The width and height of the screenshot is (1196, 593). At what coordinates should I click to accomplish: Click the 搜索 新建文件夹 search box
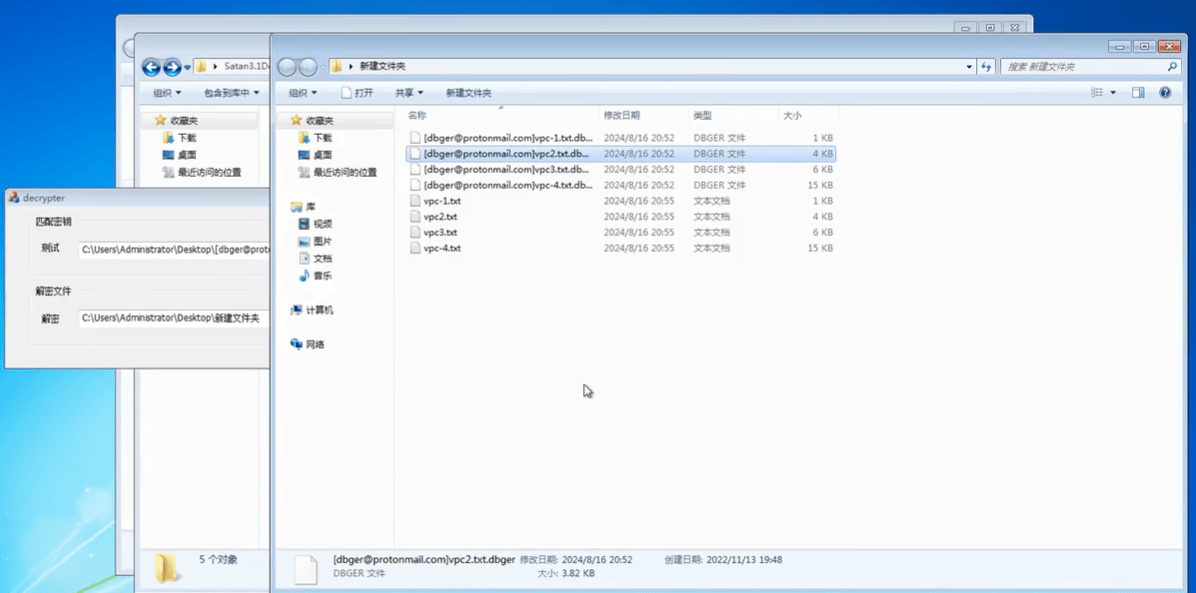coord(1085,66)
